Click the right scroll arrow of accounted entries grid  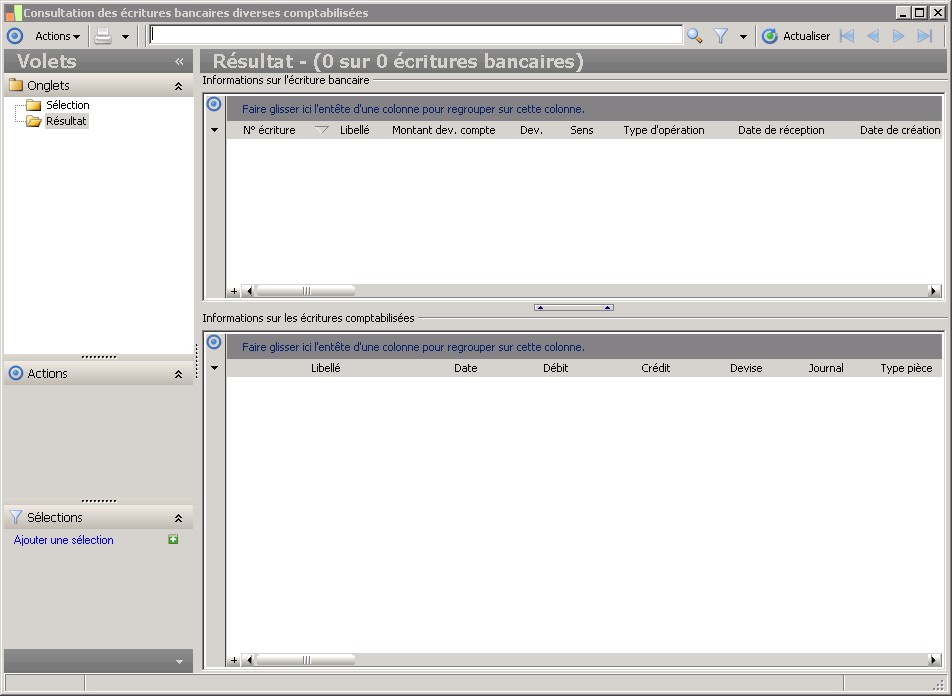pos(934,660)
